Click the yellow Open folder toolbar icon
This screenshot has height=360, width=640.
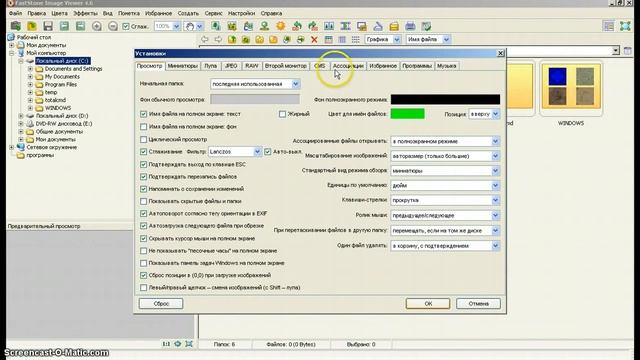(x=32, y=26)
